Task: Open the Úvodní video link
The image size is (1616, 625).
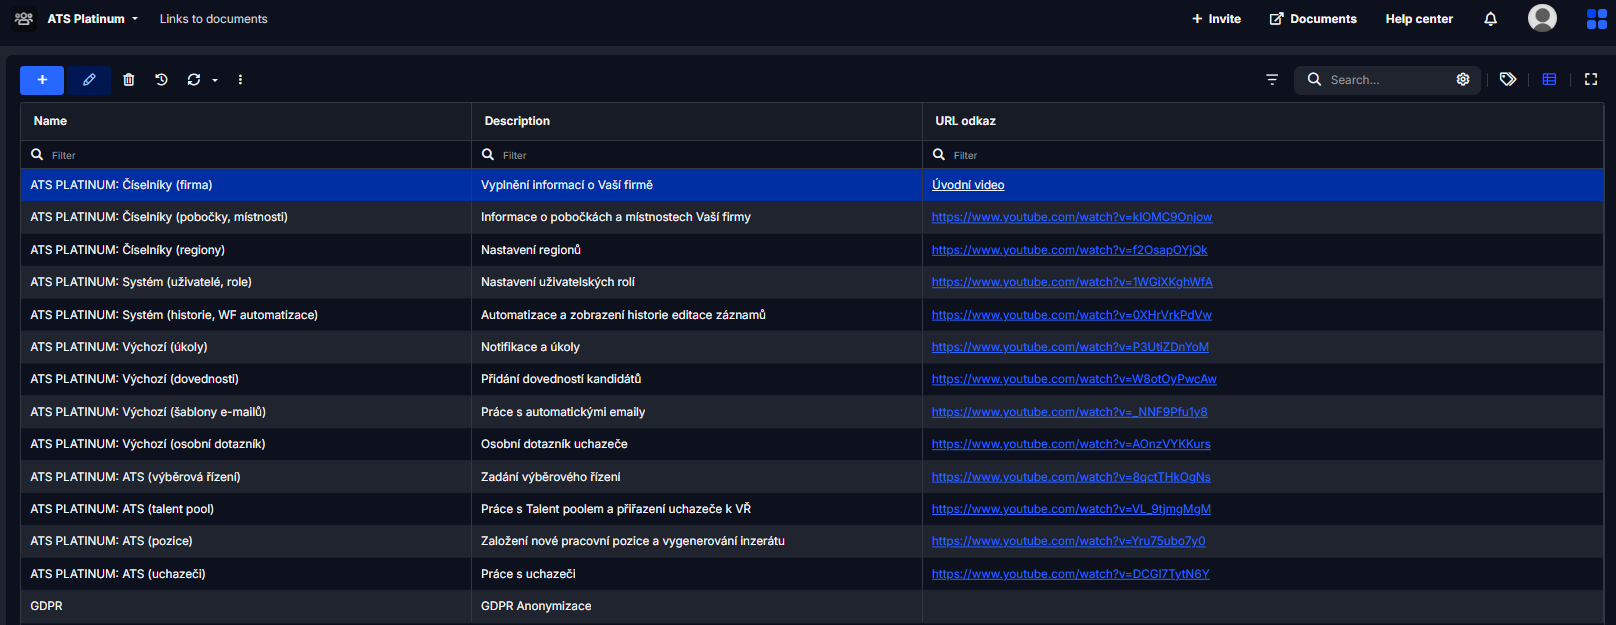Action: click(x=968, y=185)
